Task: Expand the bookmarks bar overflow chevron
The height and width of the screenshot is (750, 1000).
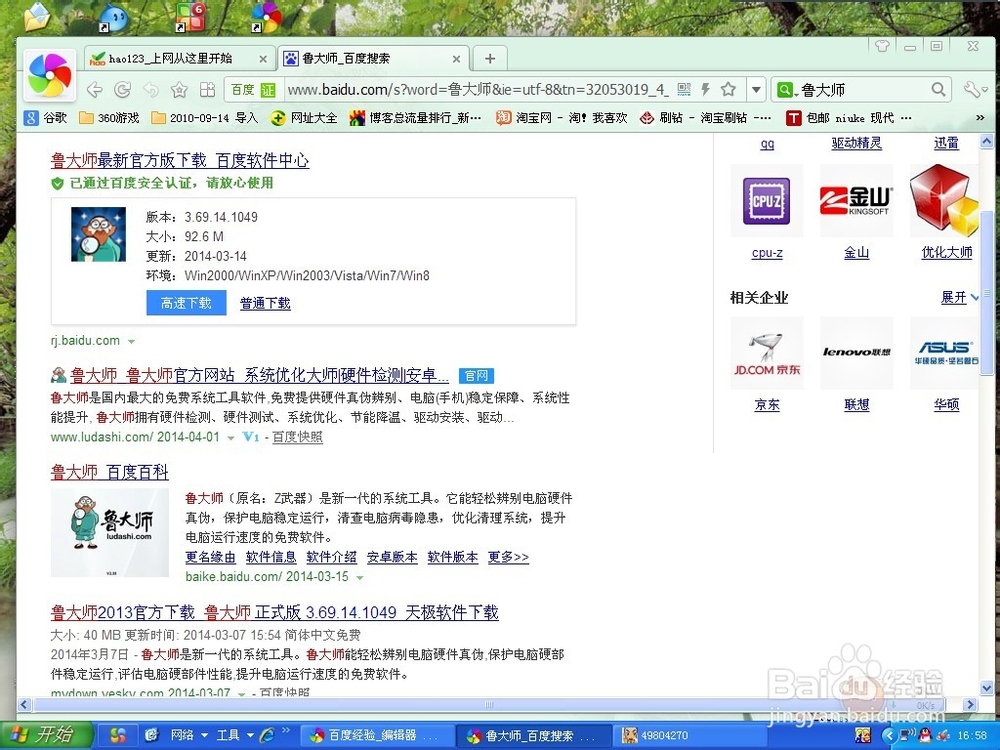Action: tap(980, 117)
